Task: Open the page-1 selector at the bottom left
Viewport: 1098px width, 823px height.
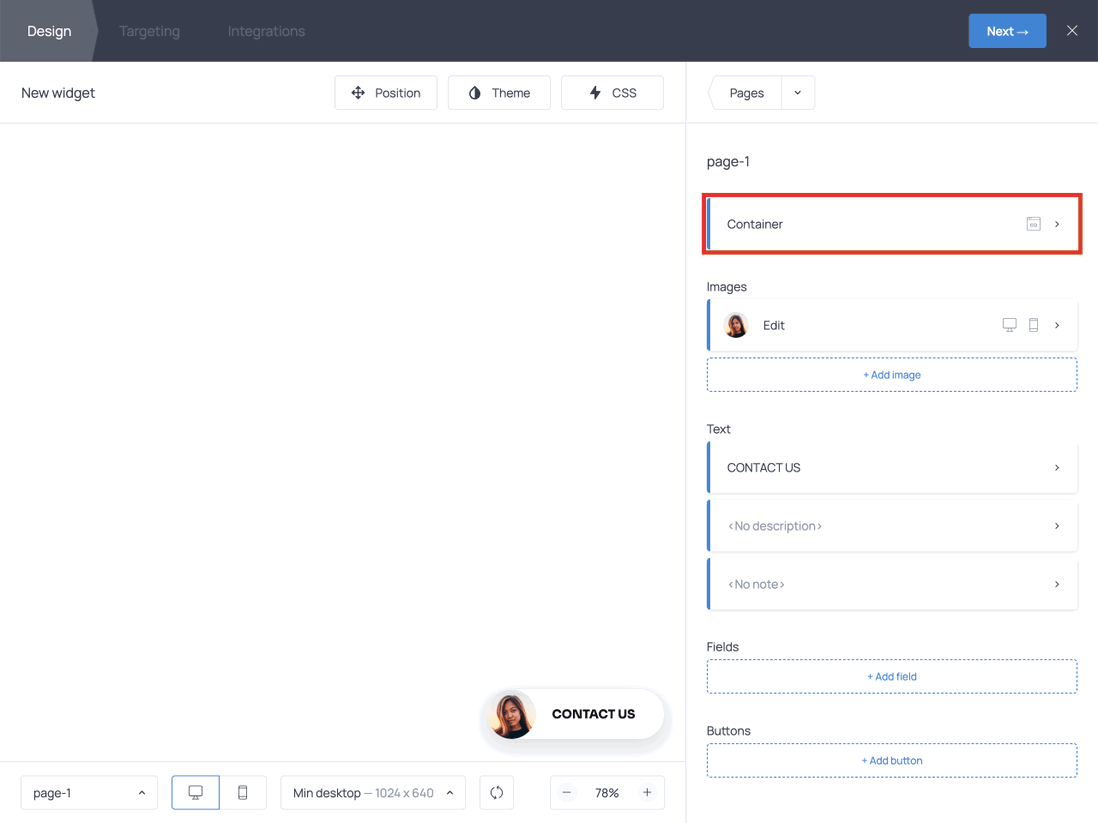Action: click(89, 792)
